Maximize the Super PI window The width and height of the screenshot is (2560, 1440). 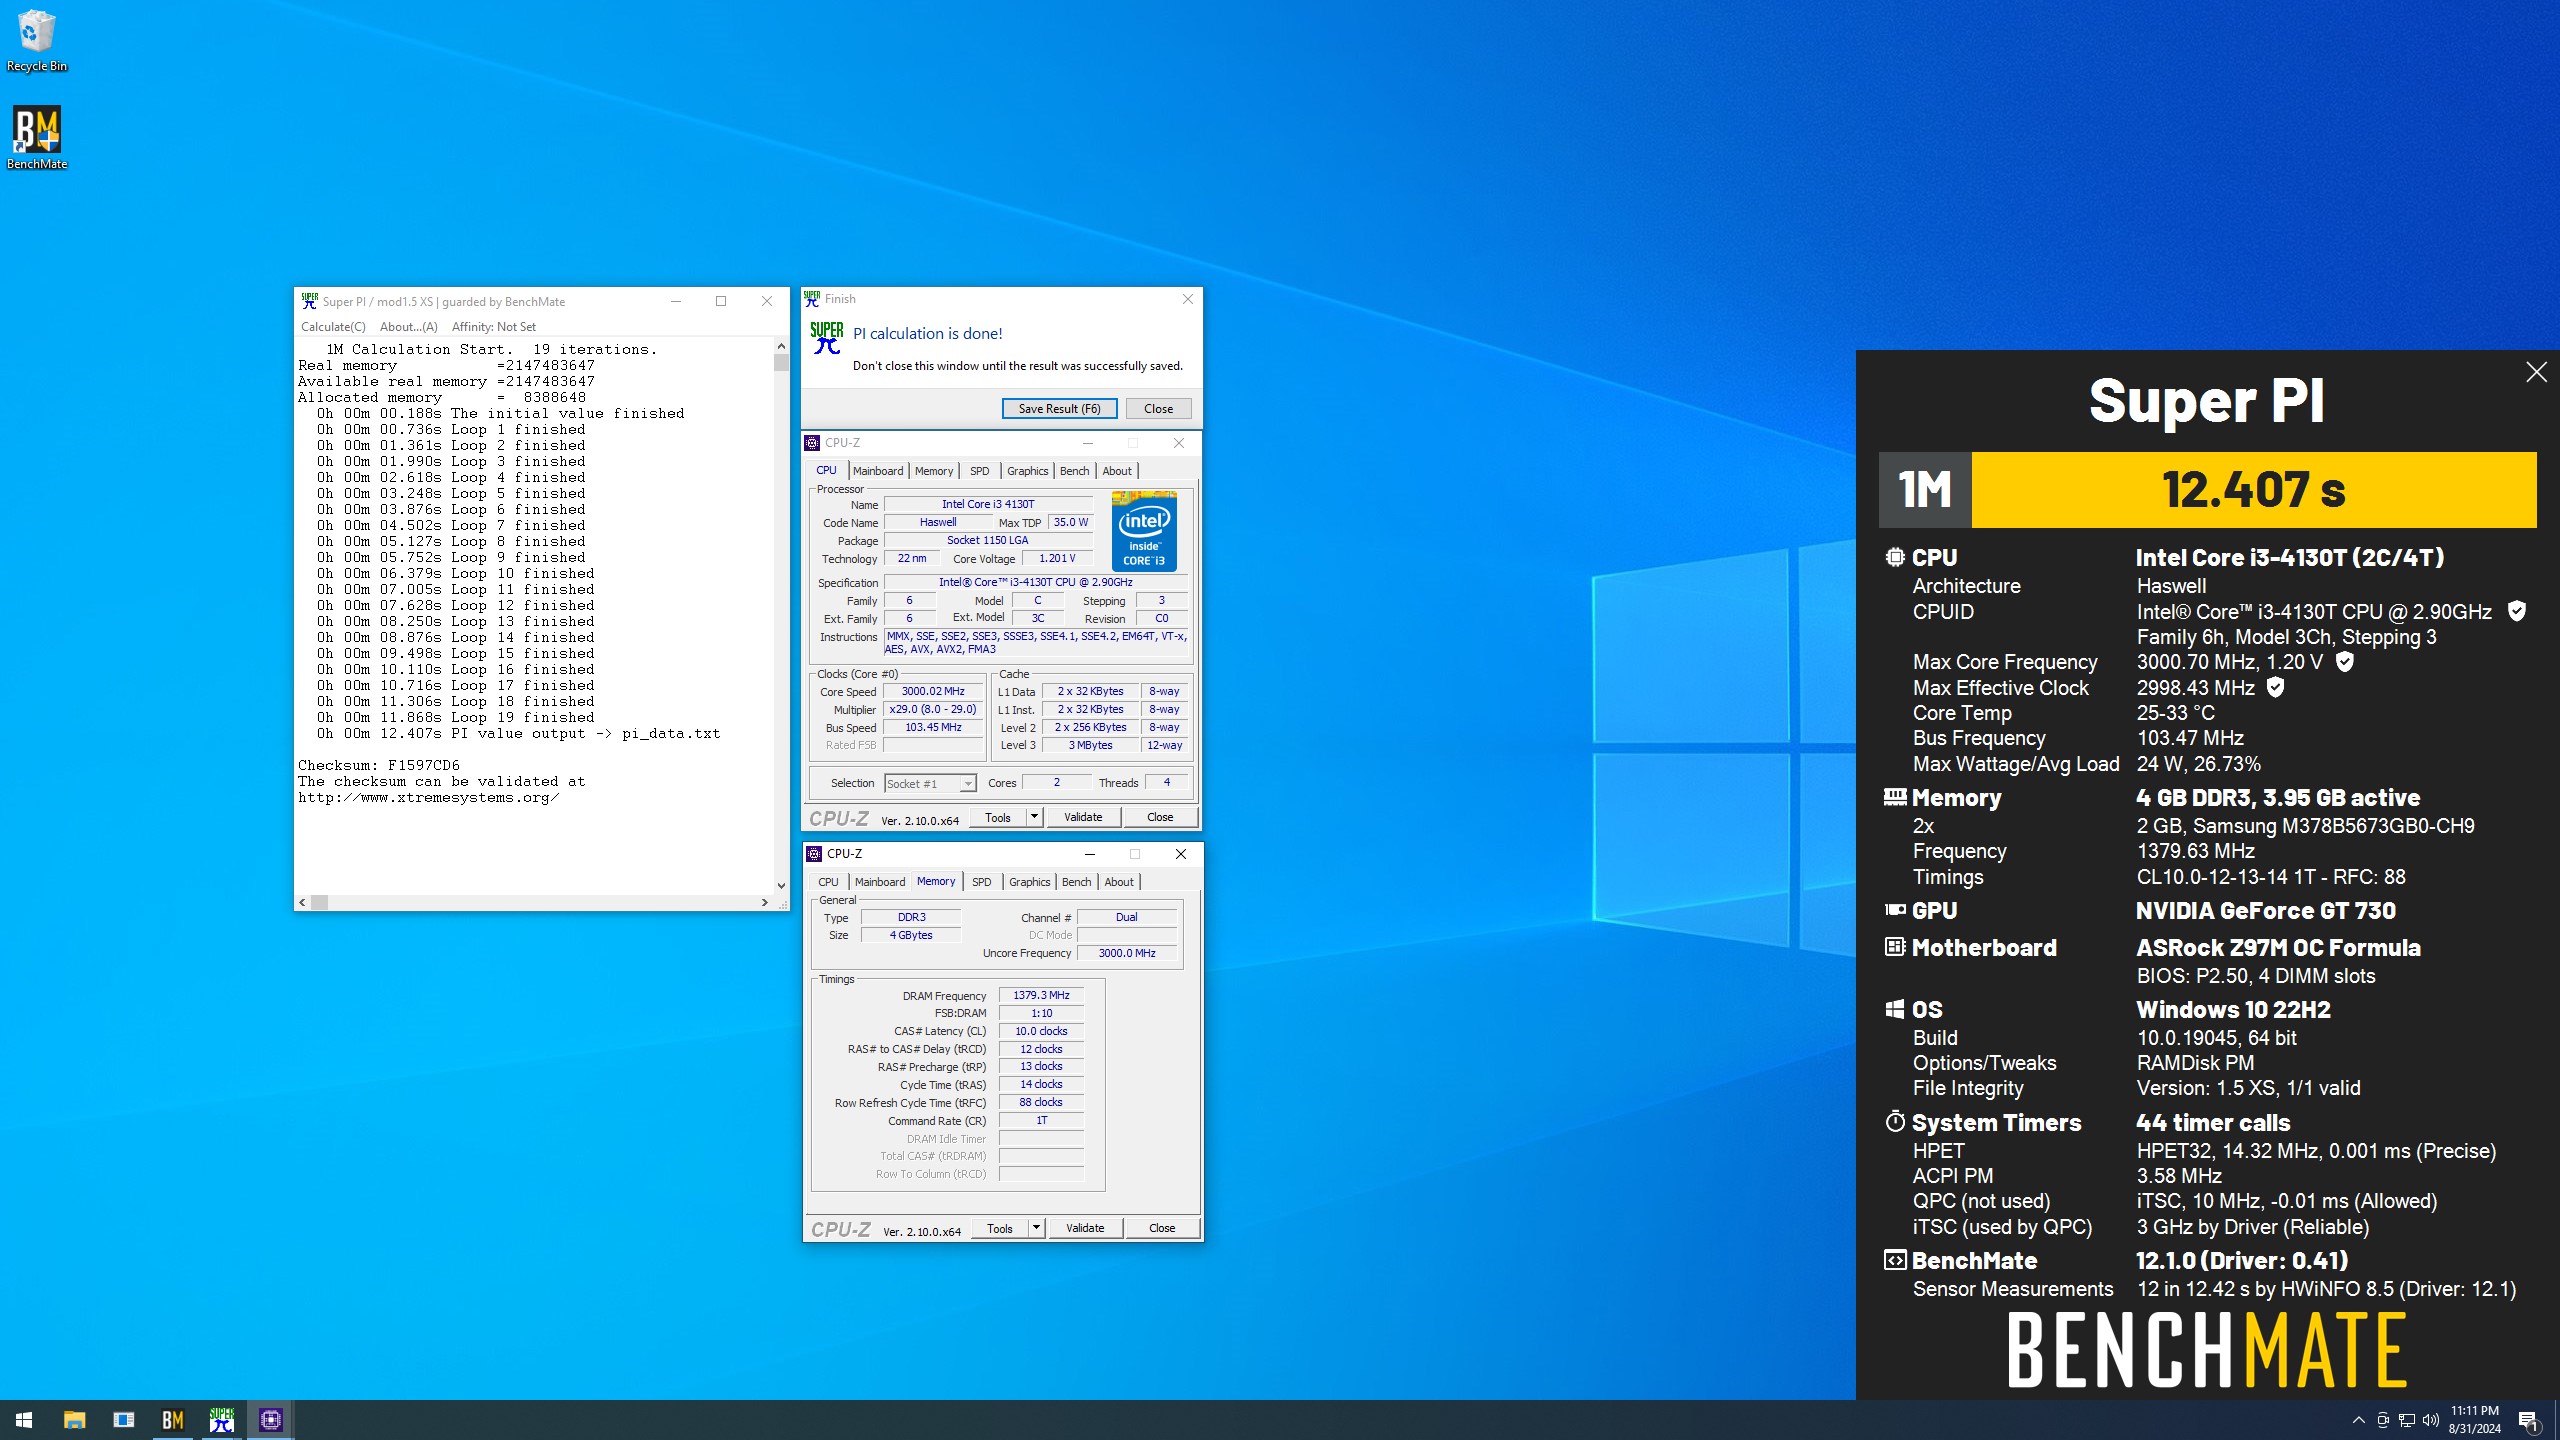721,301
